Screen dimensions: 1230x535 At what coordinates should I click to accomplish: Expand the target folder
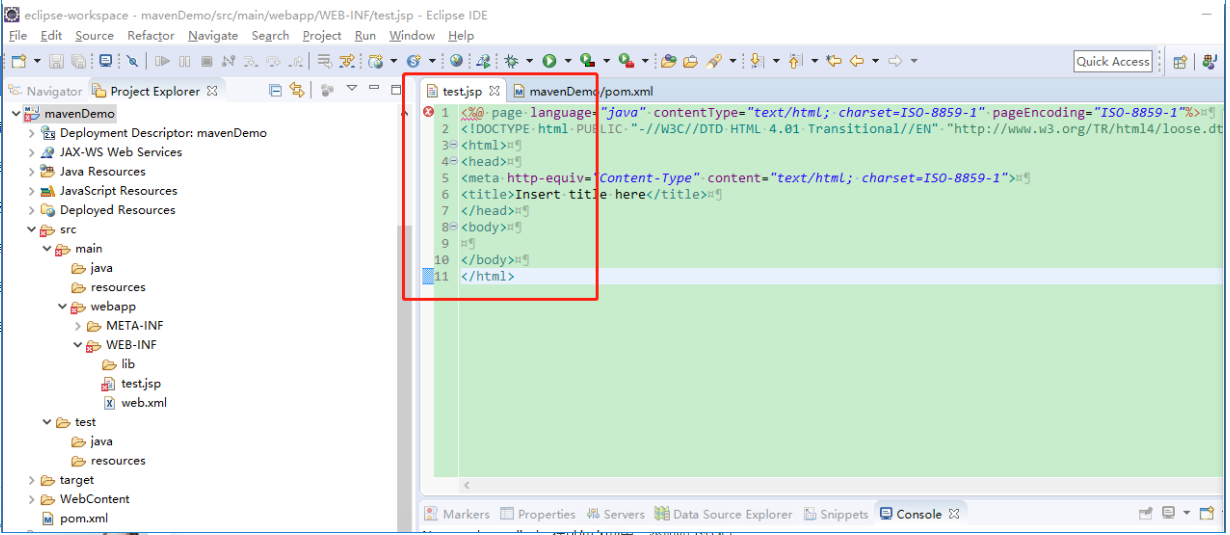click(32, 480)
